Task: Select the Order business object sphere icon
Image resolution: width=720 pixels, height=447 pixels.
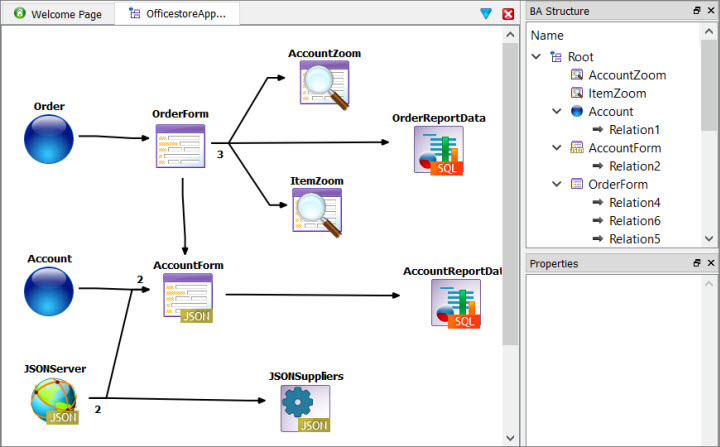Action: [x=49, y=138]
